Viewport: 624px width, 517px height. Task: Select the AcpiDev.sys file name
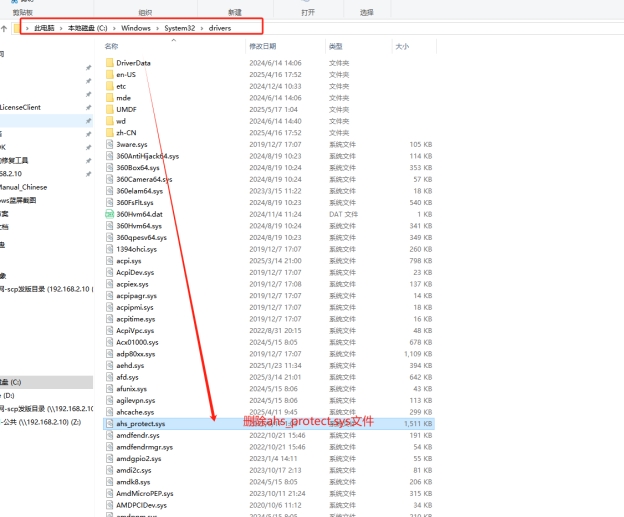click(x=135, y=273)
